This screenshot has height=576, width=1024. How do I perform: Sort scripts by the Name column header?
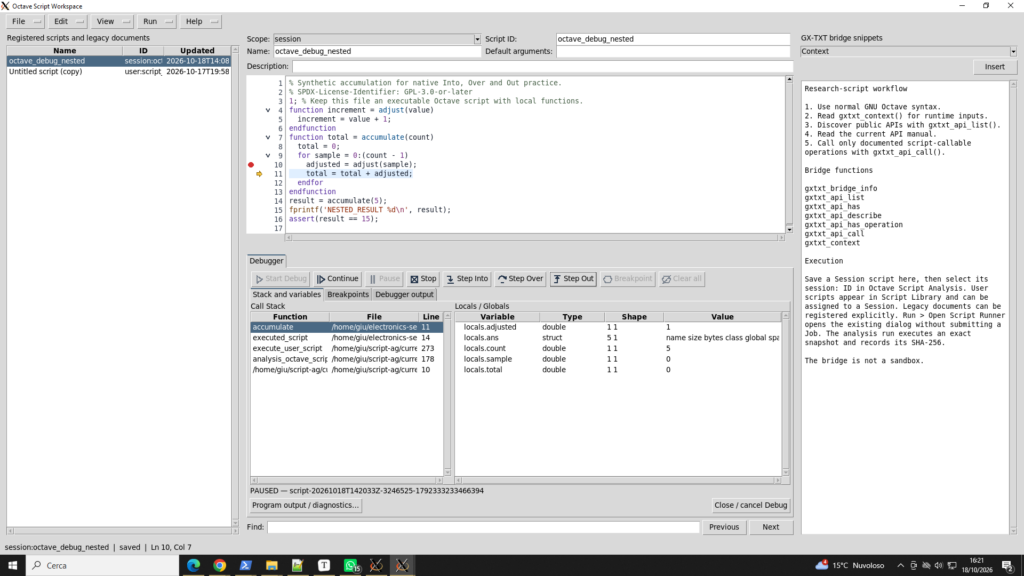(65, 50)
